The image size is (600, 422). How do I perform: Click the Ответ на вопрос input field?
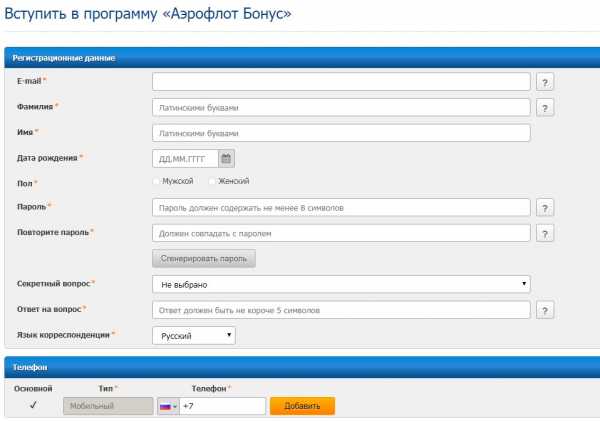pyautogui.click(x=340, y=310)
